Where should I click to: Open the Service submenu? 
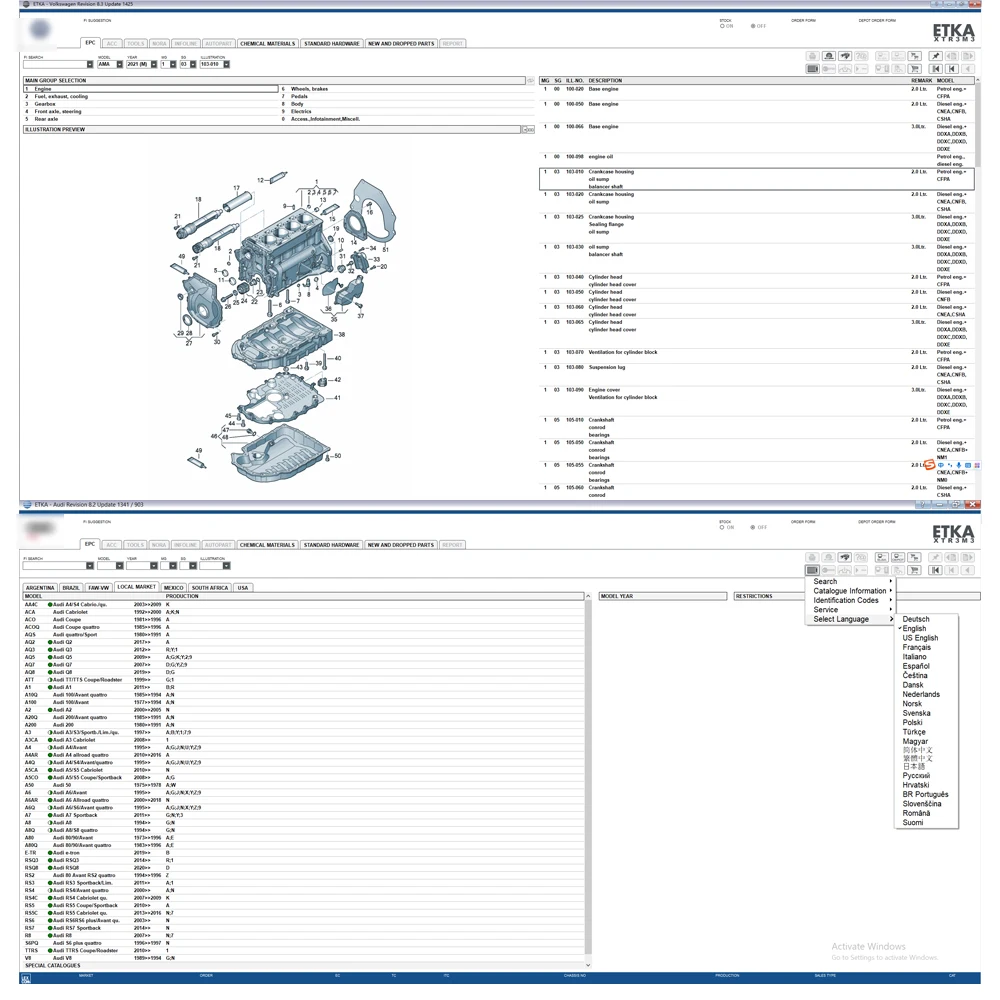(x=851, y=610)
